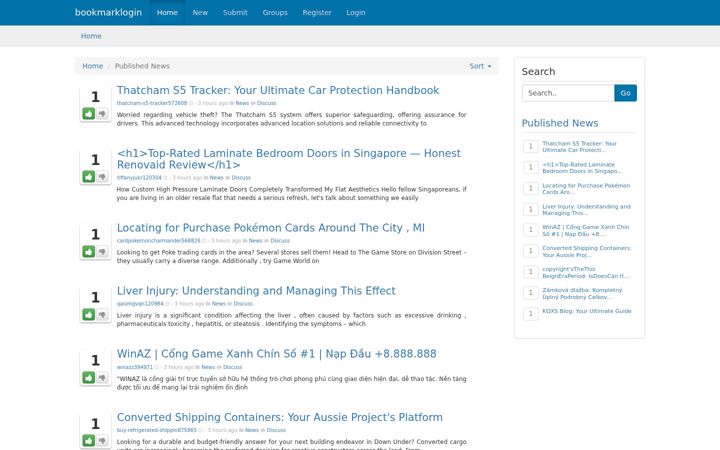Open author cardpokemoncharmander568826 profile
Image resolution: width=720 pixels, height=450 pixels.
(x=158, y=241)
